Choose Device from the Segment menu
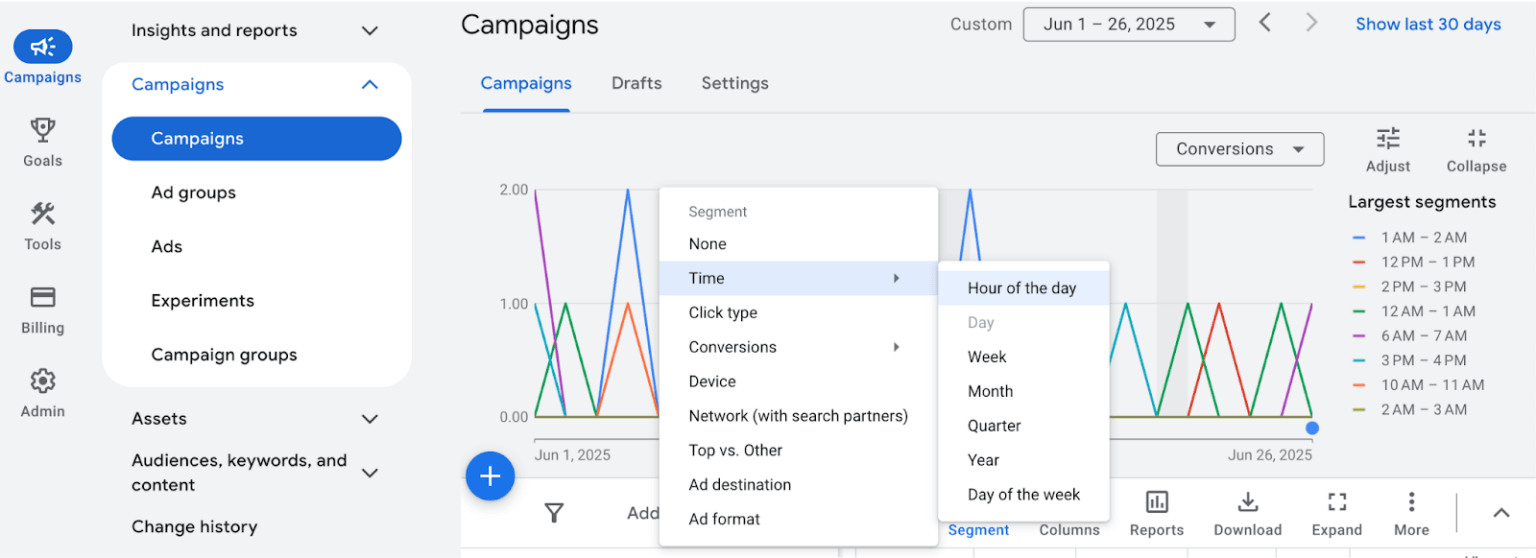This screenshot has height=558, width=1536. click(712, 381)
